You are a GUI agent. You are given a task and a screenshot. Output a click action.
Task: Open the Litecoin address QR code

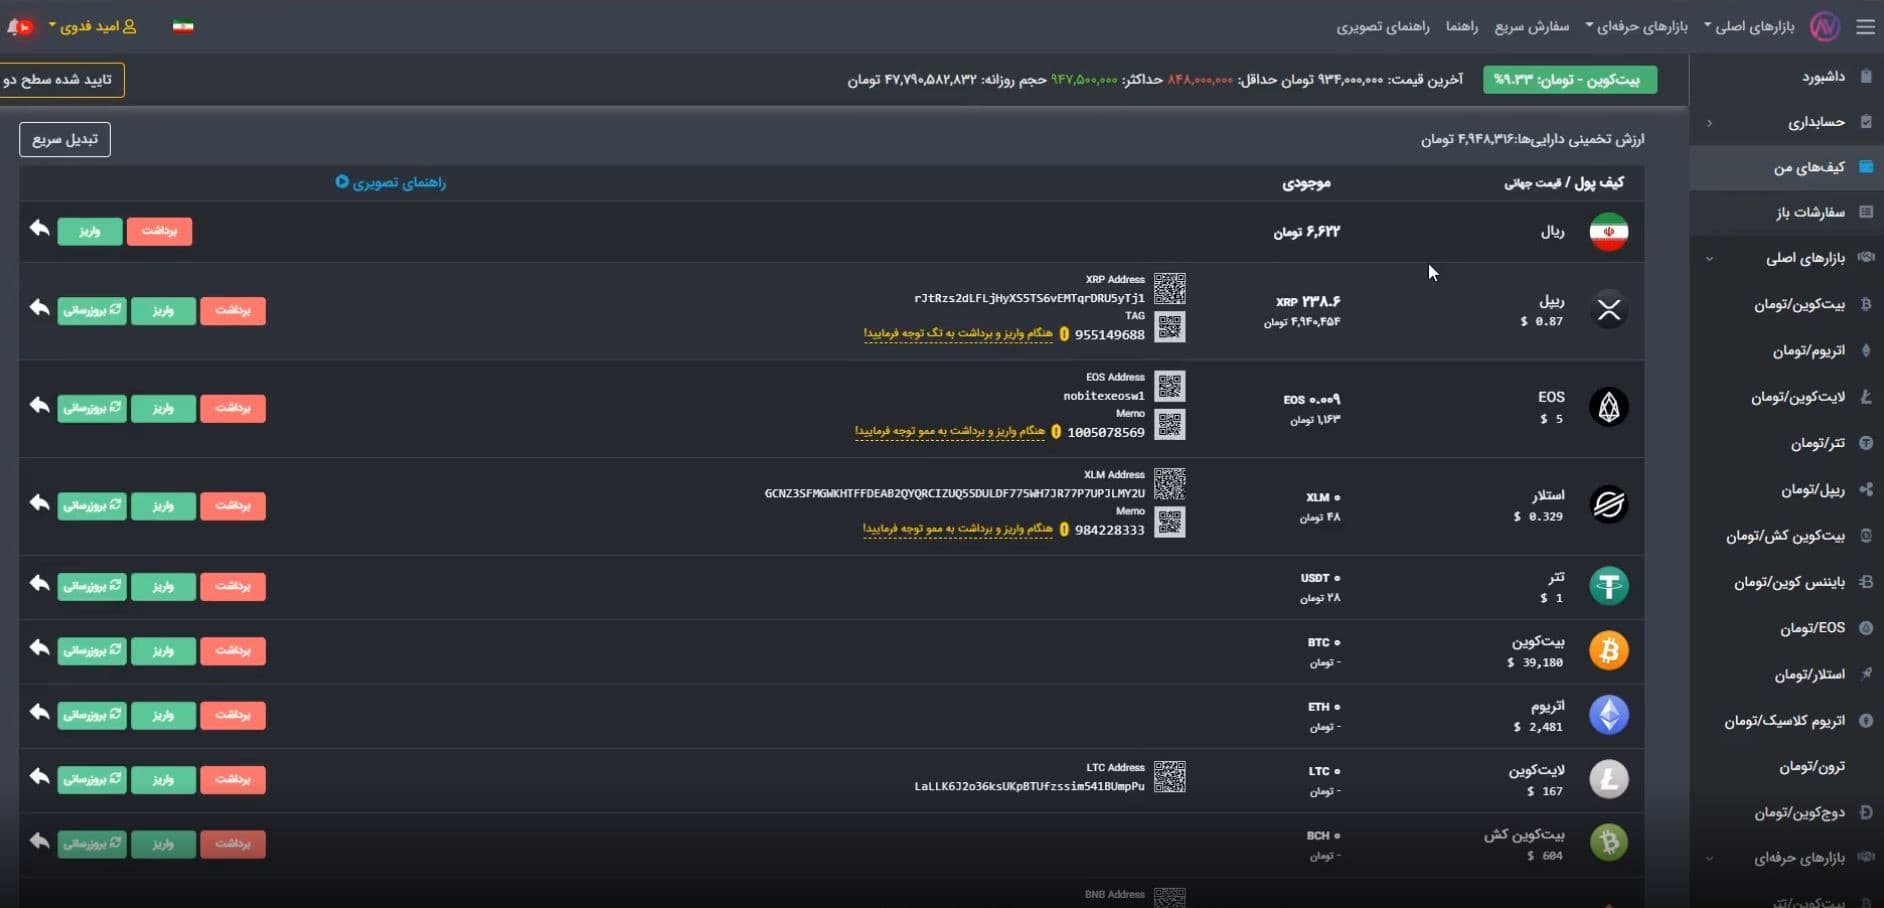pyautogui.click(x=1169, y=776)
